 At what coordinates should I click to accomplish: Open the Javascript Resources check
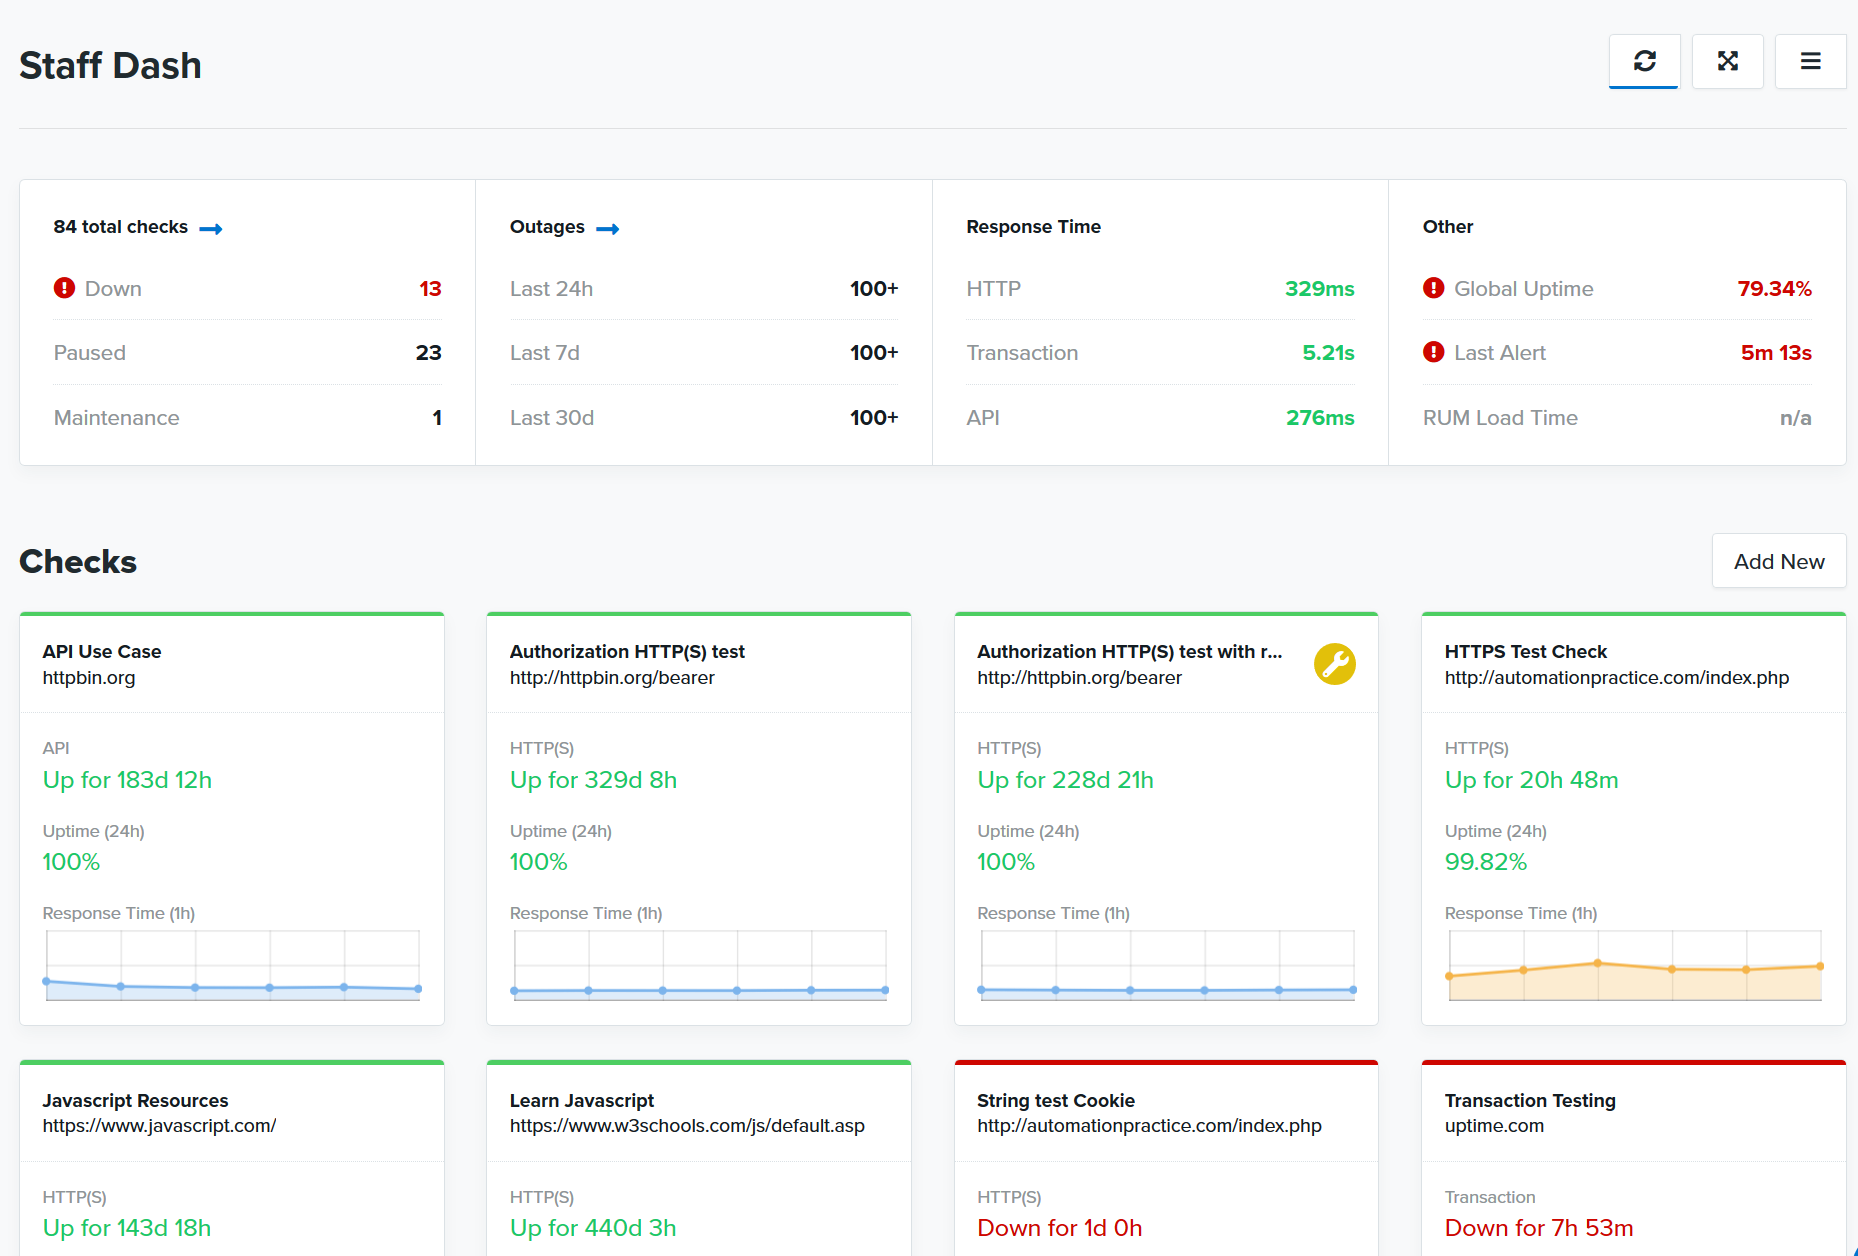point(135,1101)
